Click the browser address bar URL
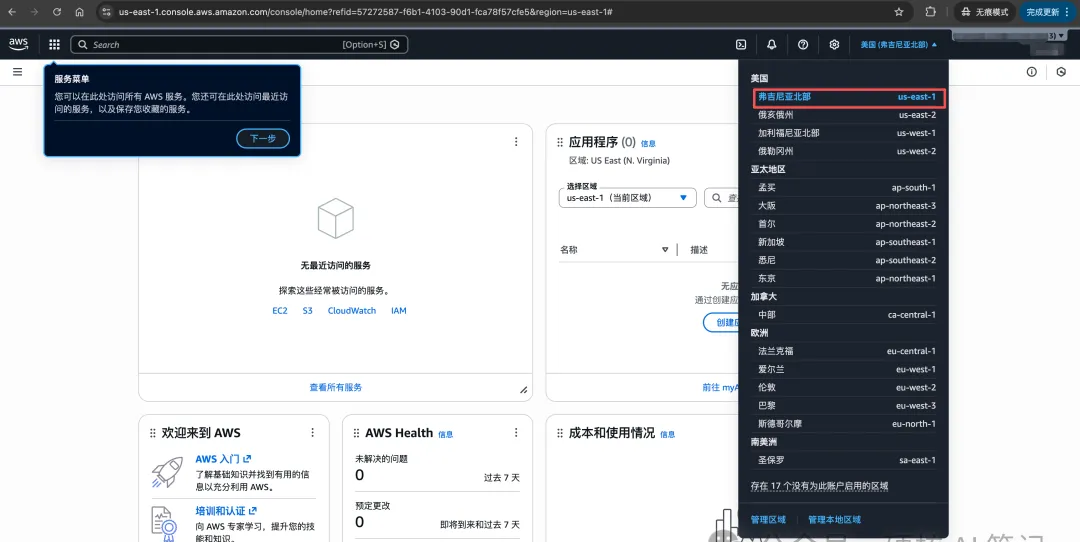This screenshot has height=542, width=1080. 366,12
